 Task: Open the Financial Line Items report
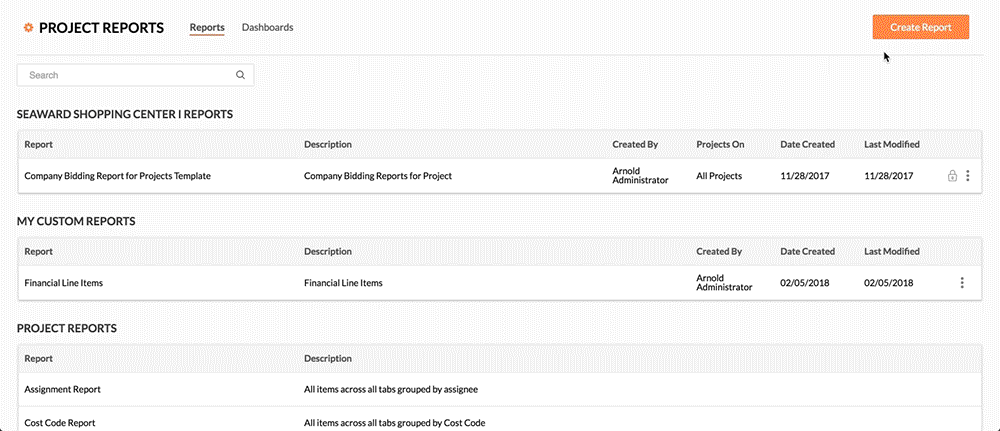click(63, 283)
